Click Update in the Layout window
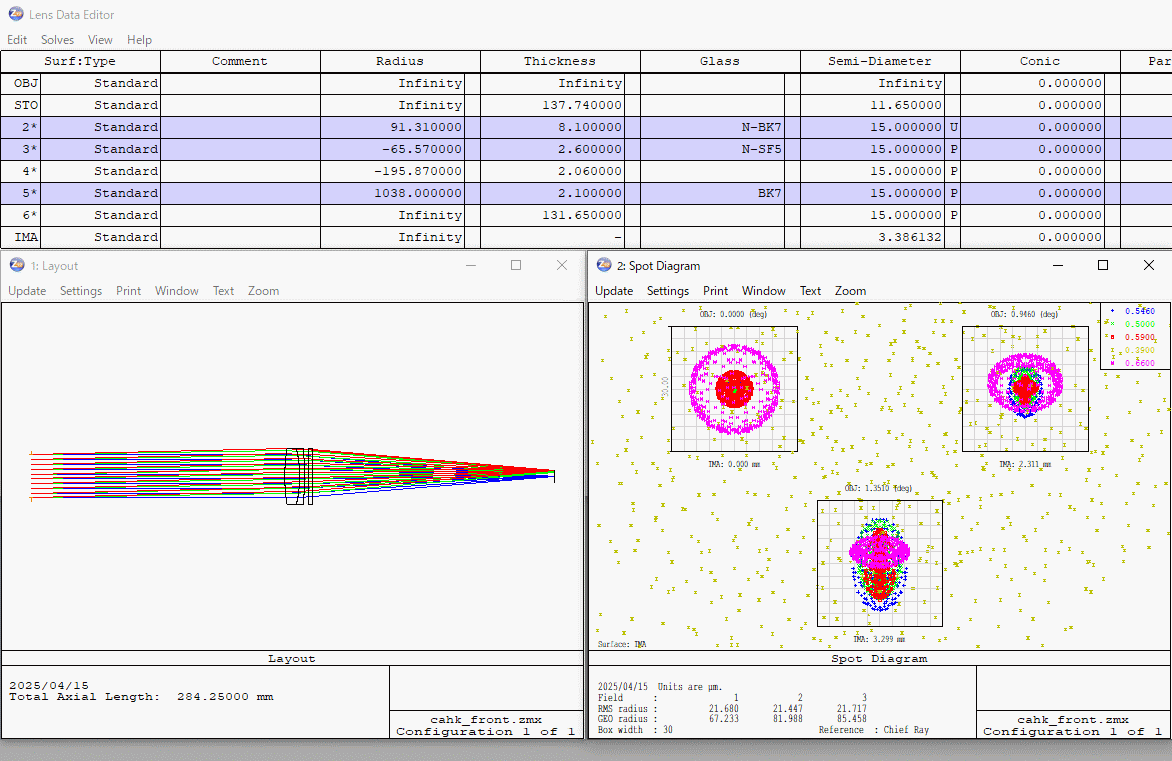Screen dimensions: 1172x761 (27, 291)
